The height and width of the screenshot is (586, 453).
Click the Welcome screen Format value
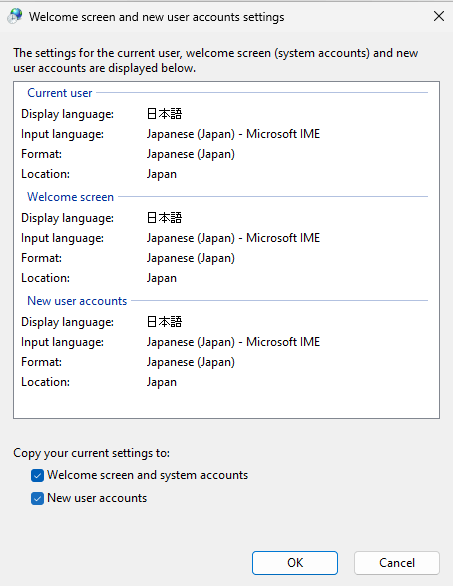click(x=191, y=258)
